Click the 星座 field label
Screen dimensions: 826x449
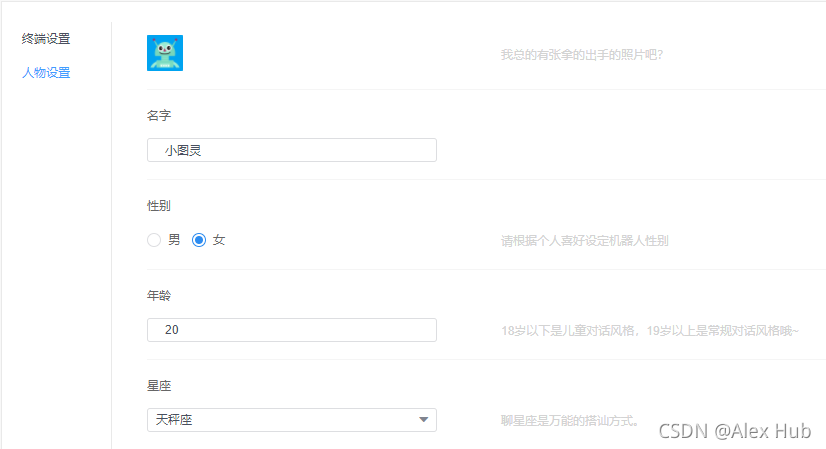click(159, 386)
